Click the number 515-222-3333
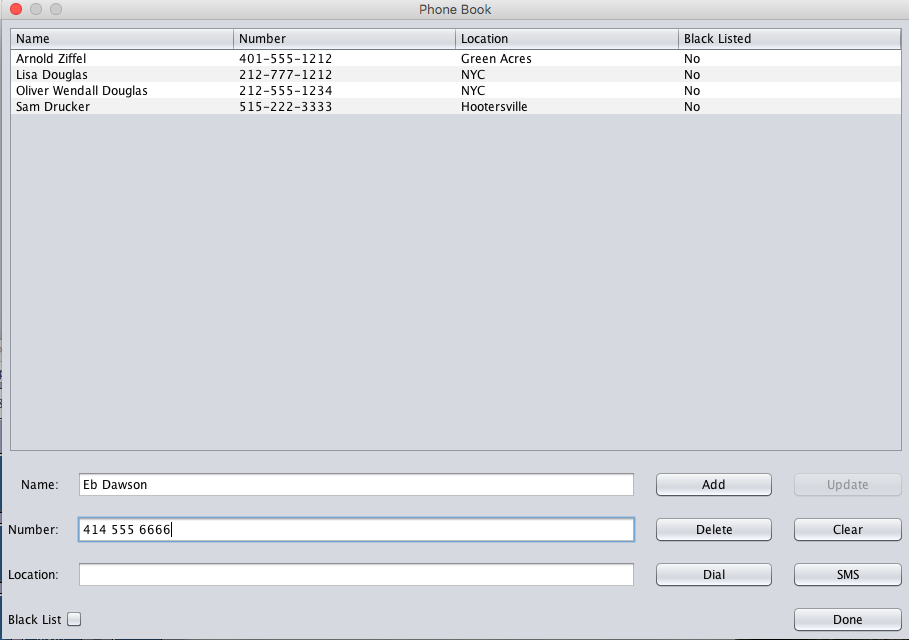909x640 pixels. 285,107
